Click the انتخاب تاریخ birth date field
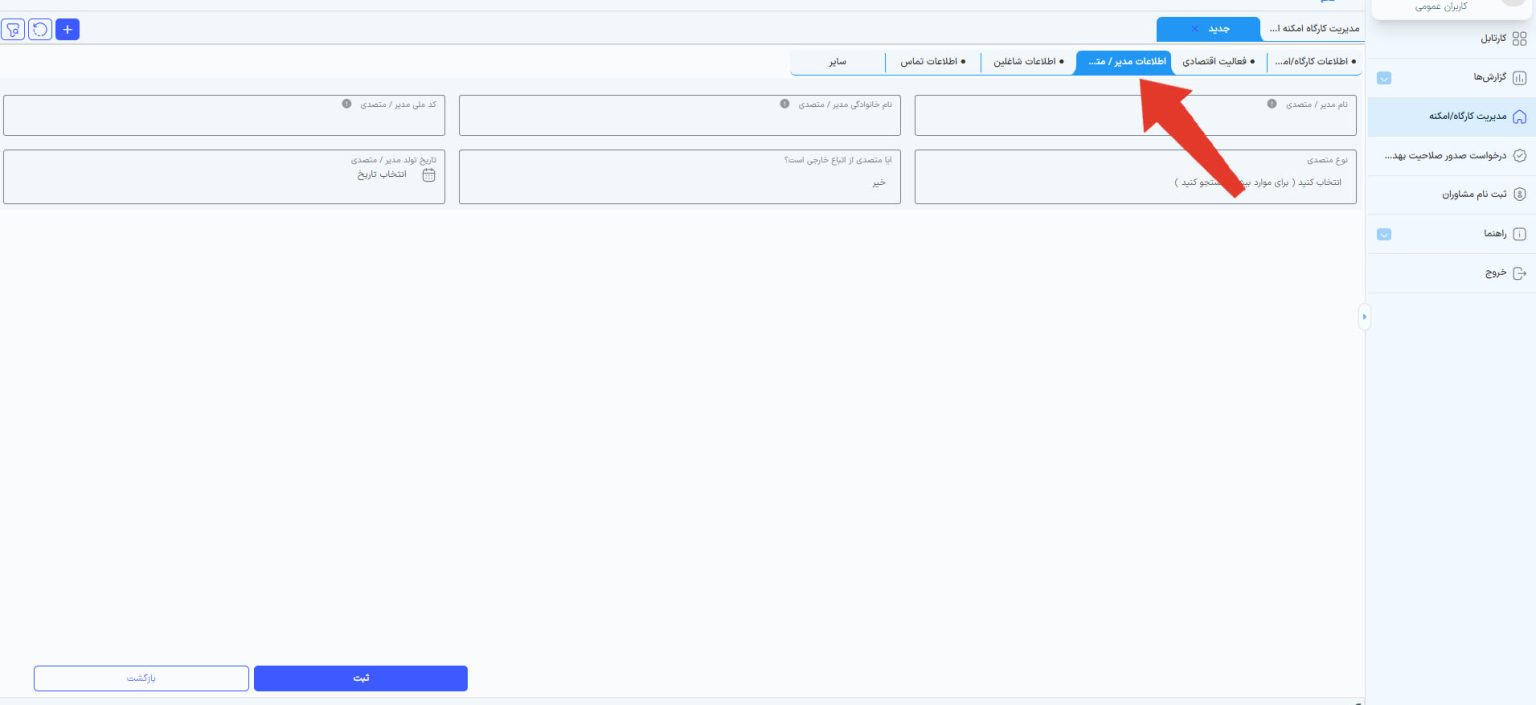The width and height of the screenshot is (1536, 705). [224, 177]
